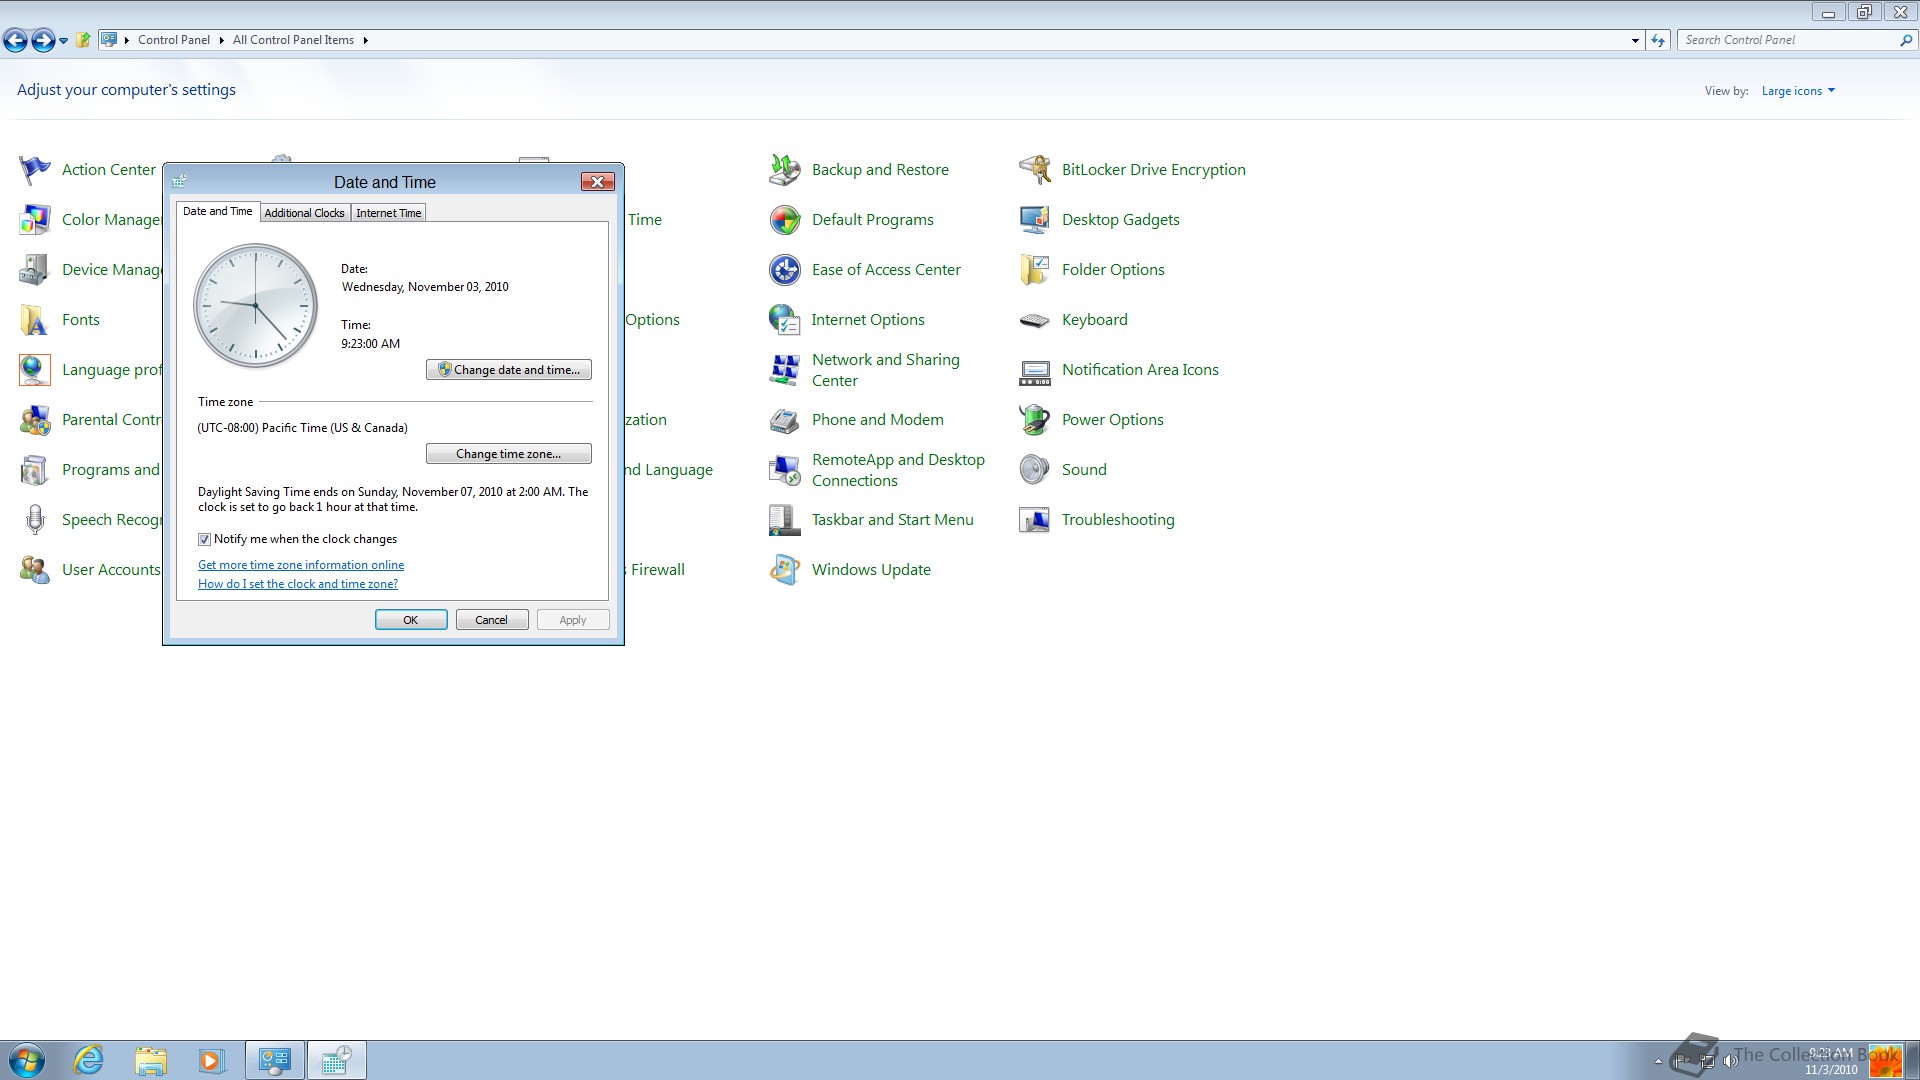Expand the address bar history dropdown
This screenshot has height=1080, width=1920.
[1635, 41]
